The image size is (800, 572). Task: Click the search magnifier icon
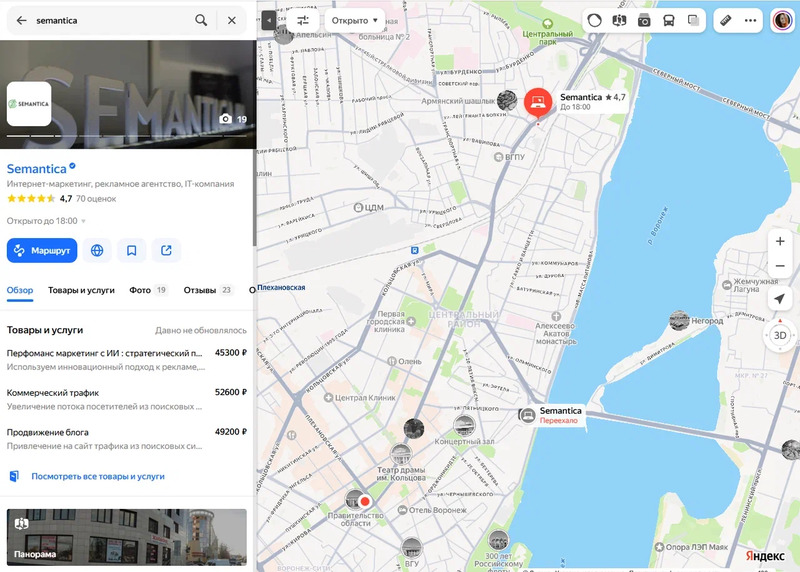point(201,20)
